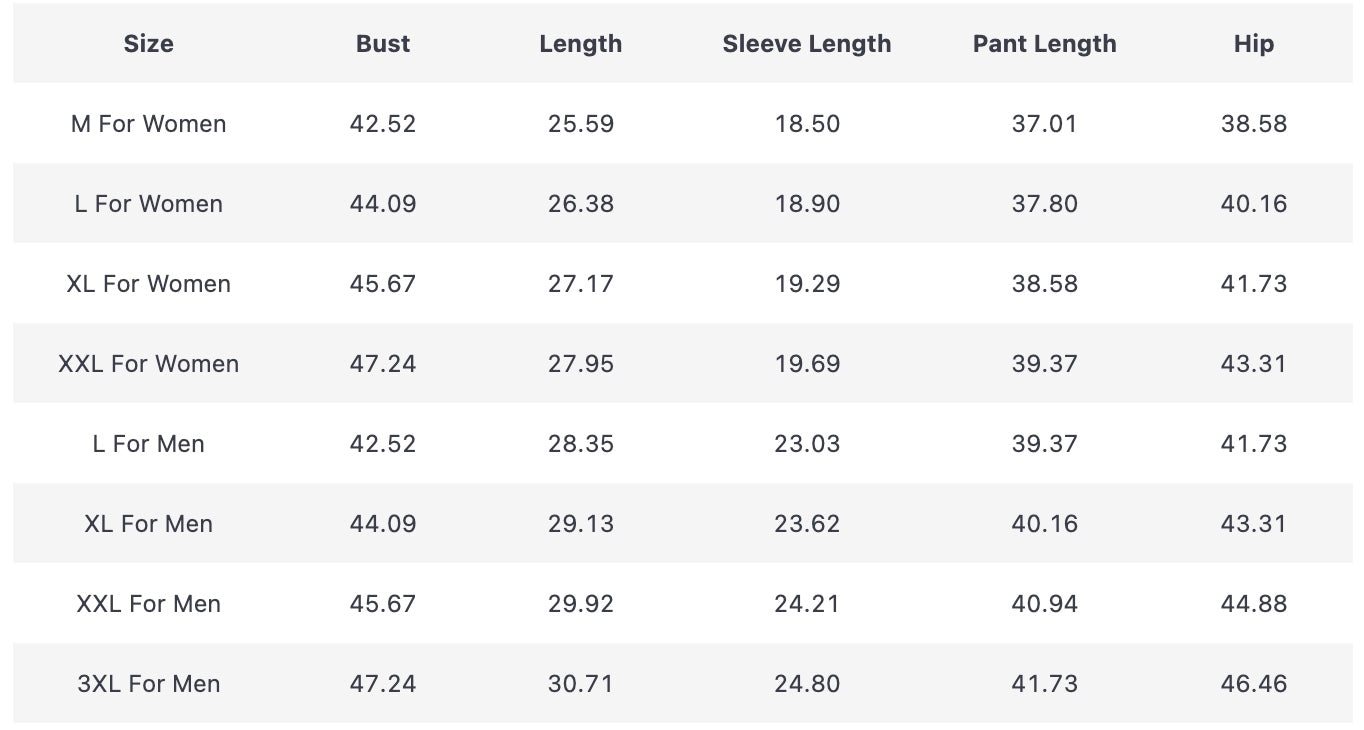
Task: Select the XL For Women row label
Action: (148, 284)
